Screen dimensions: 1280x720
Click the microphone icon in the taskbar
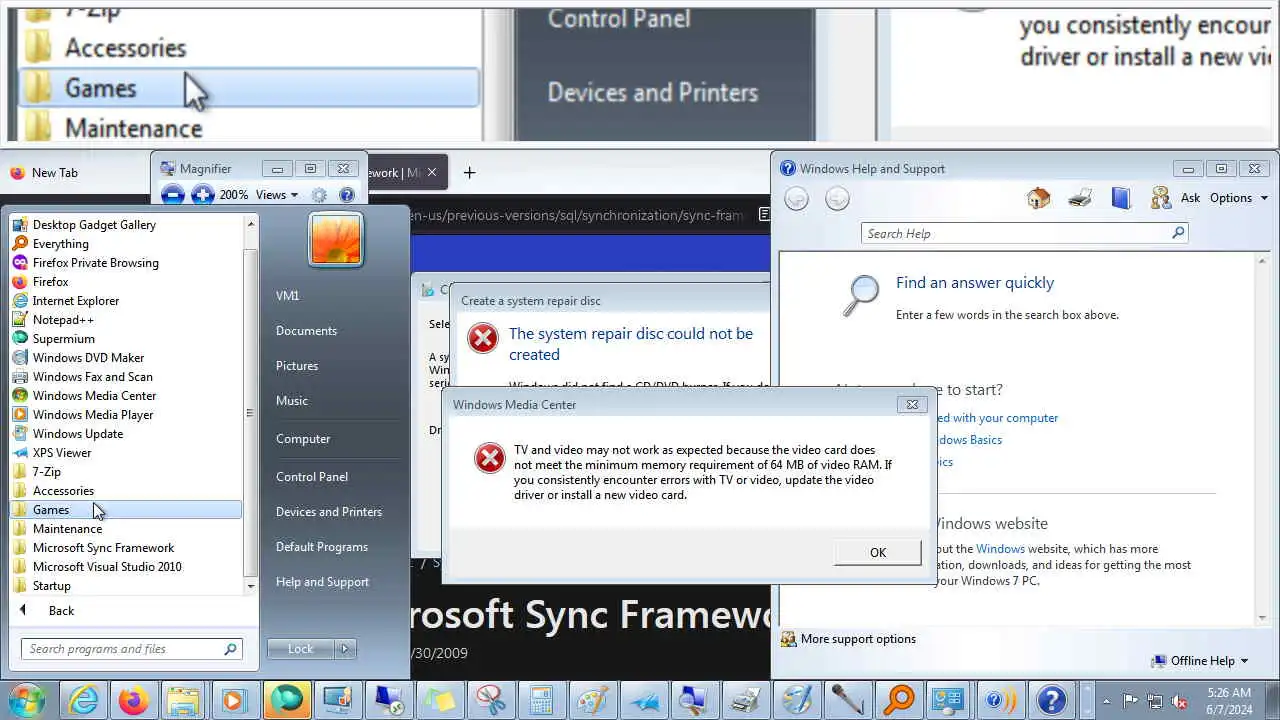click(848, 700)
